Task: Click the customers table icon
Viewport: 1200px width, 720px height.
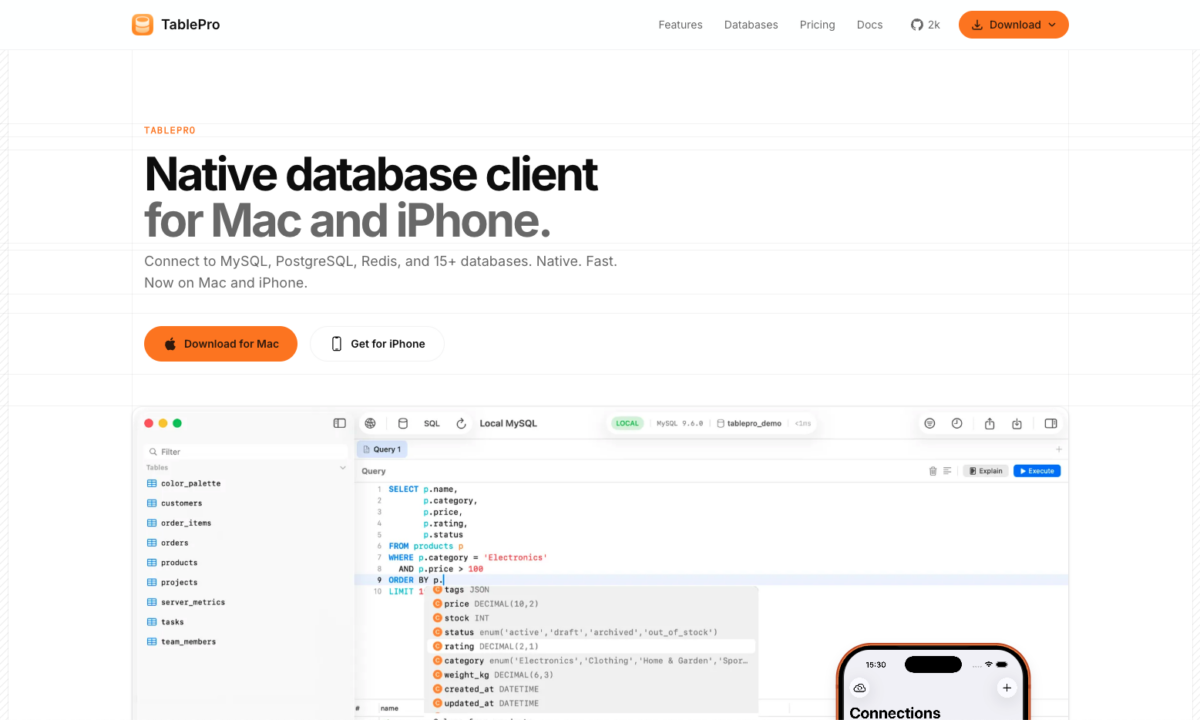Action: point(151,503)
